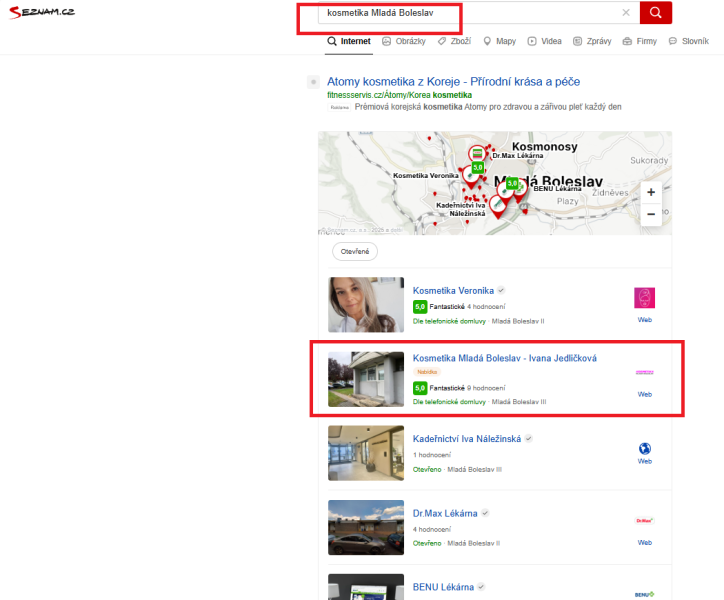Viewport: 724px width, 600px height.
Task: Click the verified checkmark next to BENU Lékárna
Action: (x=481, y=587)
